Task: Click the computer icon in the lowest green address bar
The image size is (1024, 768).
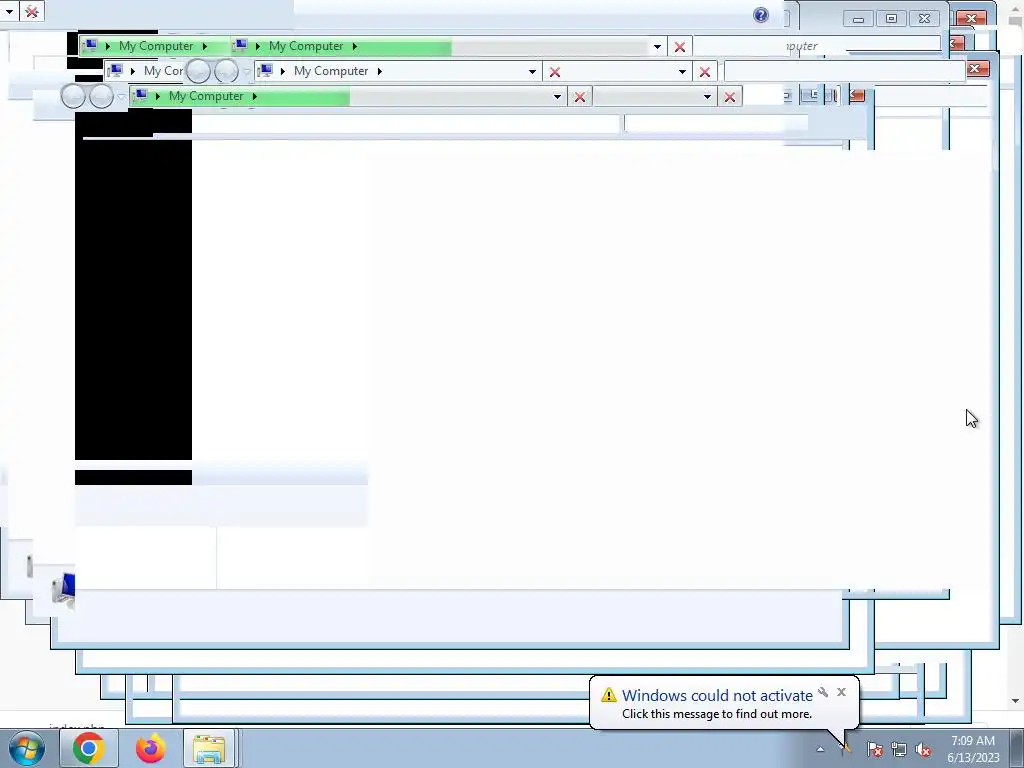Action: pyautogui.click(x=140, y=95)
